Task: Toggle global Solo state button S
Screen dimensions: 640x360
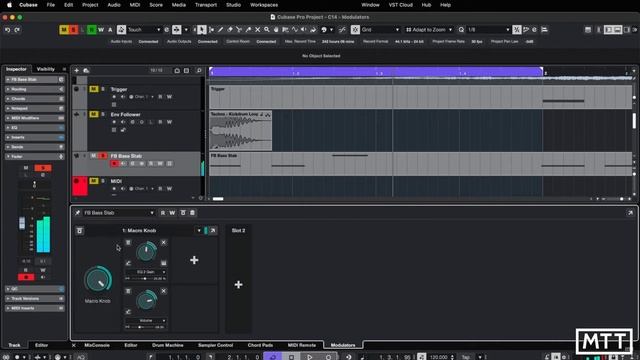Action: [73, 30]
